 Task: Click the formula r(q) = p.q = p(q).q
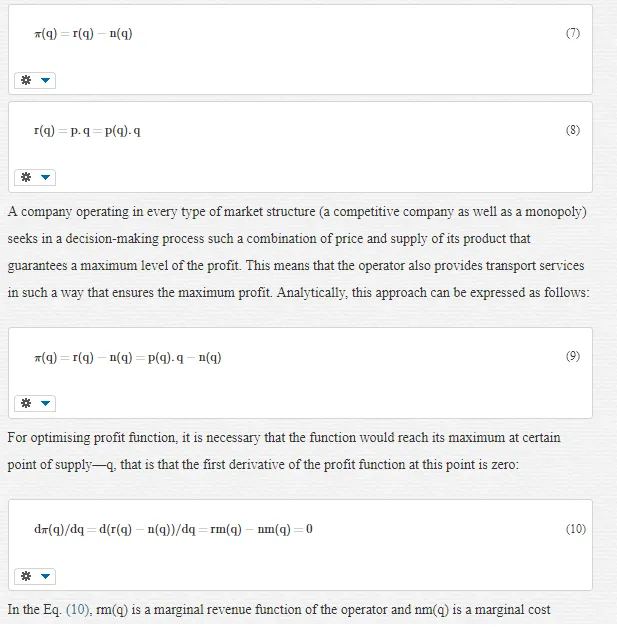click(x=87, y=130)
